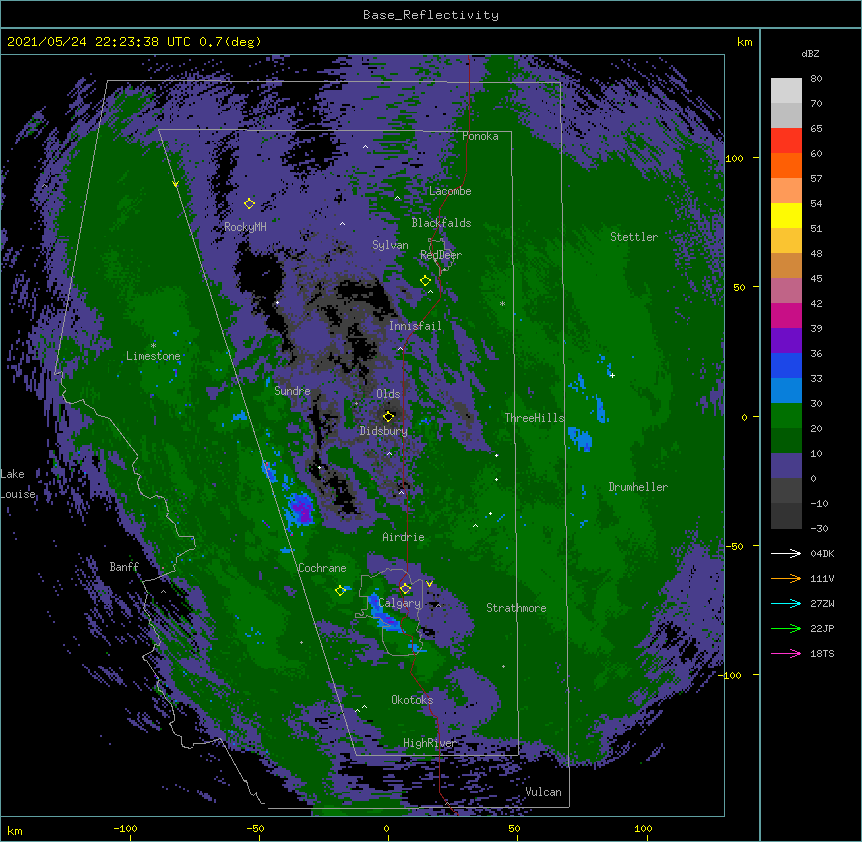Click the dBZ legend heading
862x842 pixels.
pos(810,54)
